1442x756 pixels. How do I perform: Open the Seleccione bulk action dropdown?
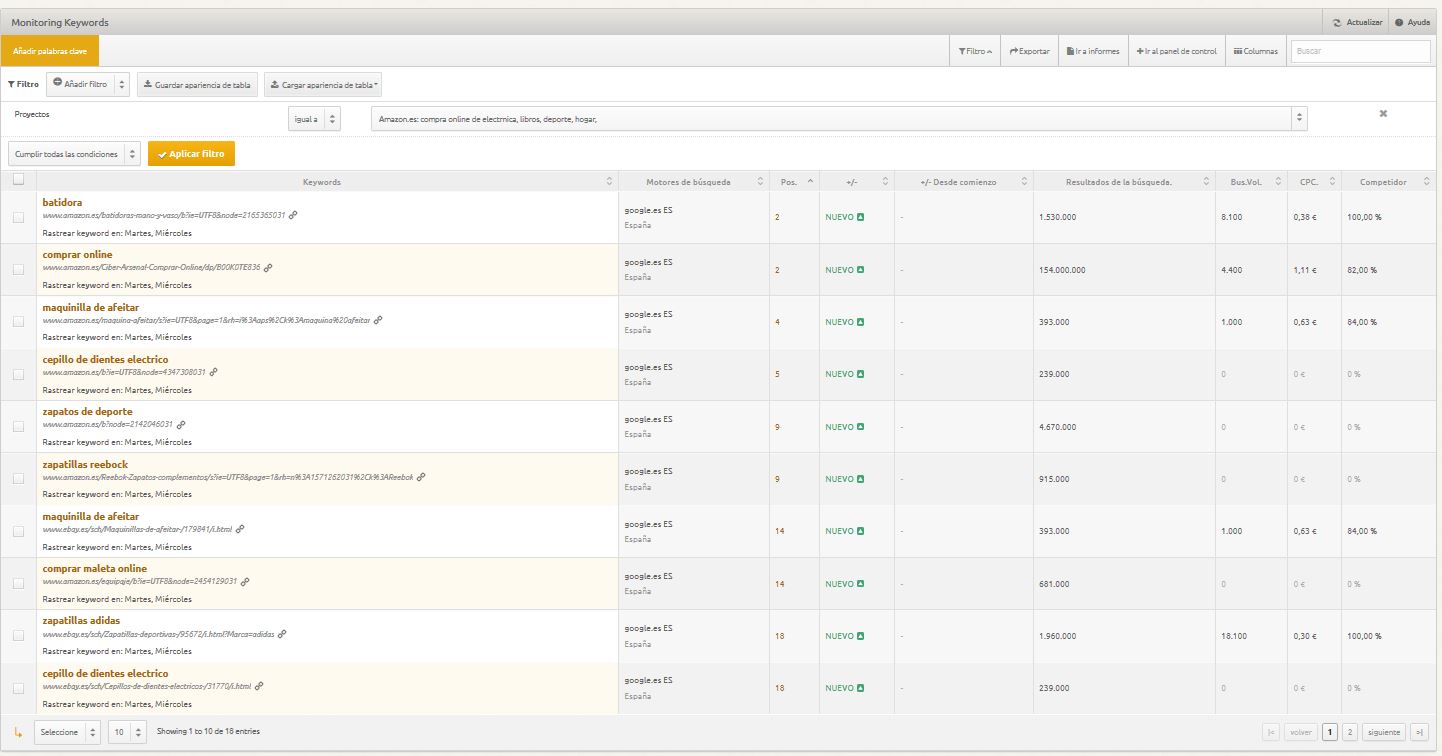pos(67,732)
